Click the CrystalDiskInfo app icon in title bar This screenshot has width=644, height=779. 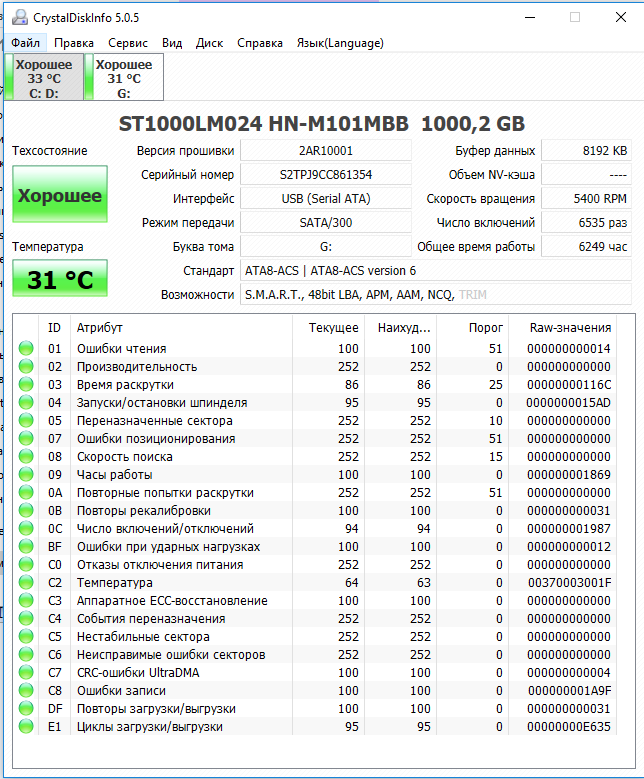coord(20,17)
